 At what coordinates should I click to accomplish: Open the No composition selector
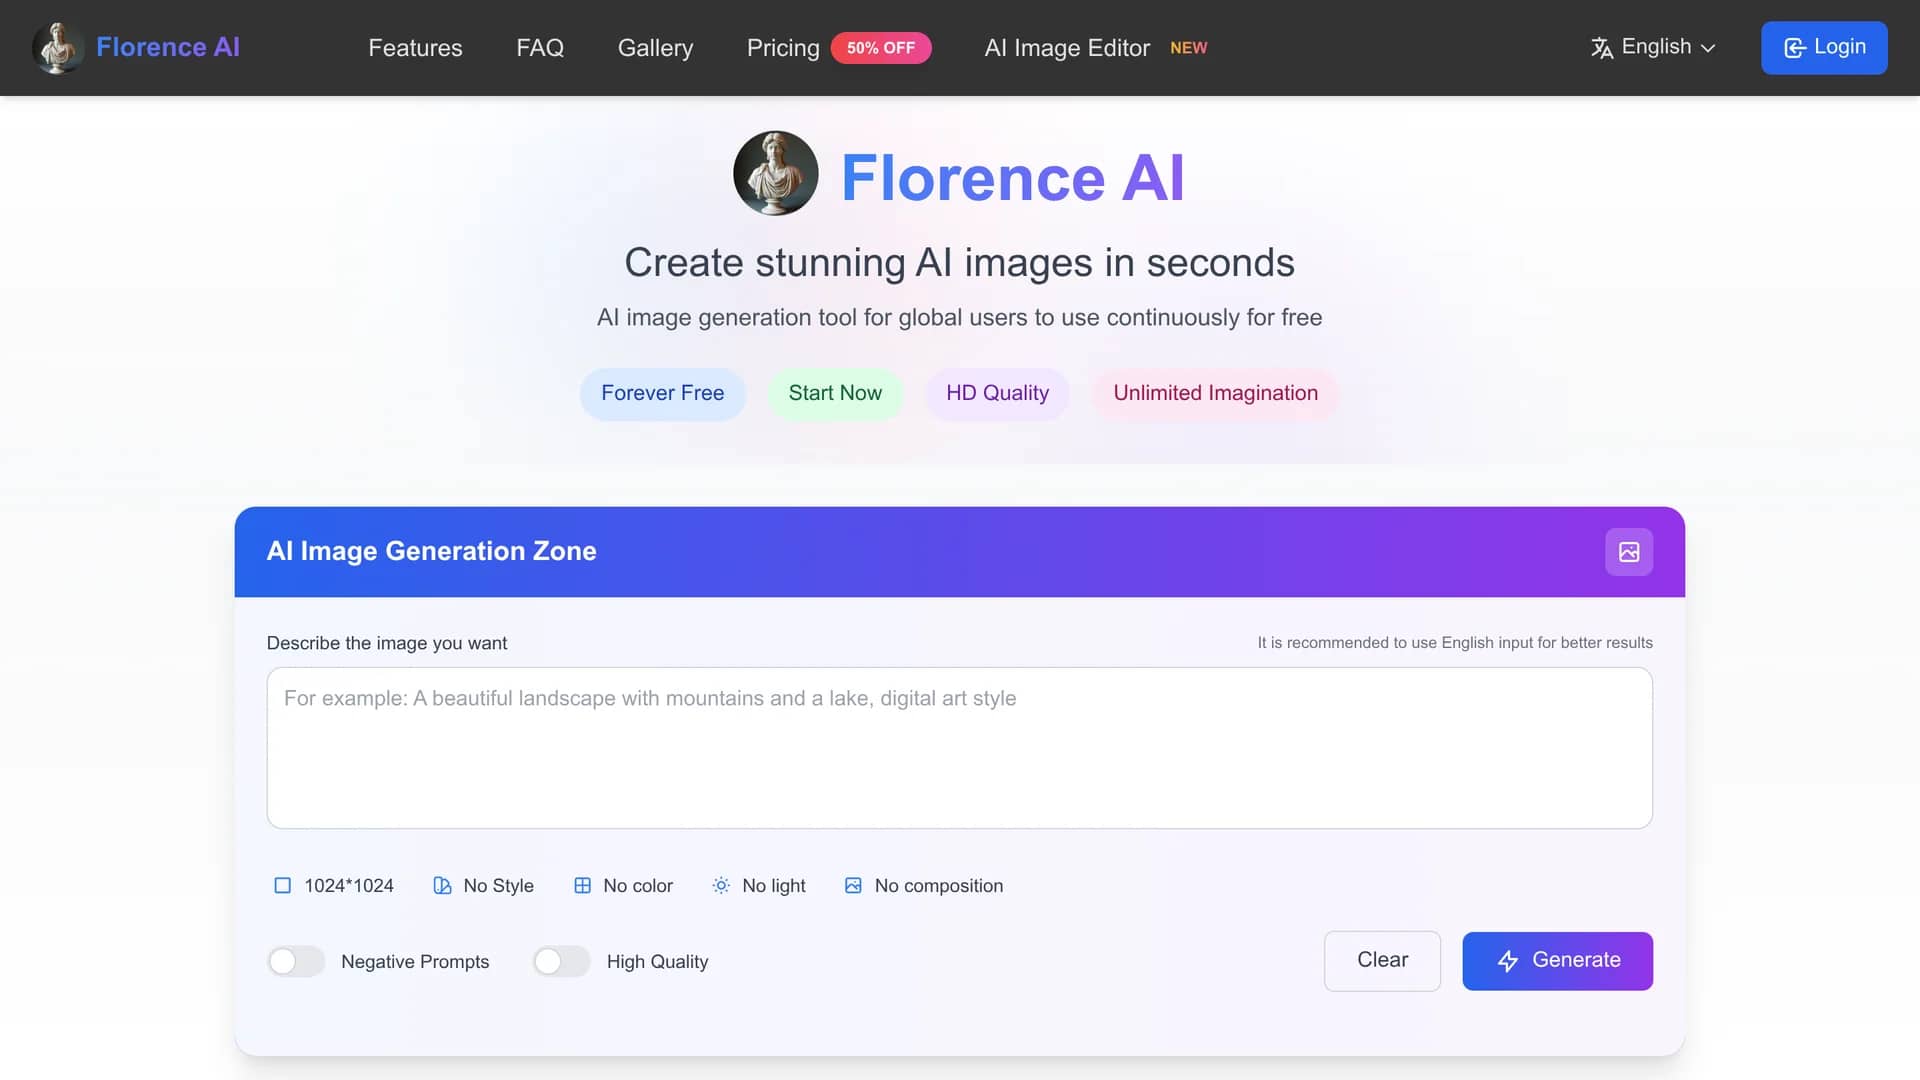[924, 886]
